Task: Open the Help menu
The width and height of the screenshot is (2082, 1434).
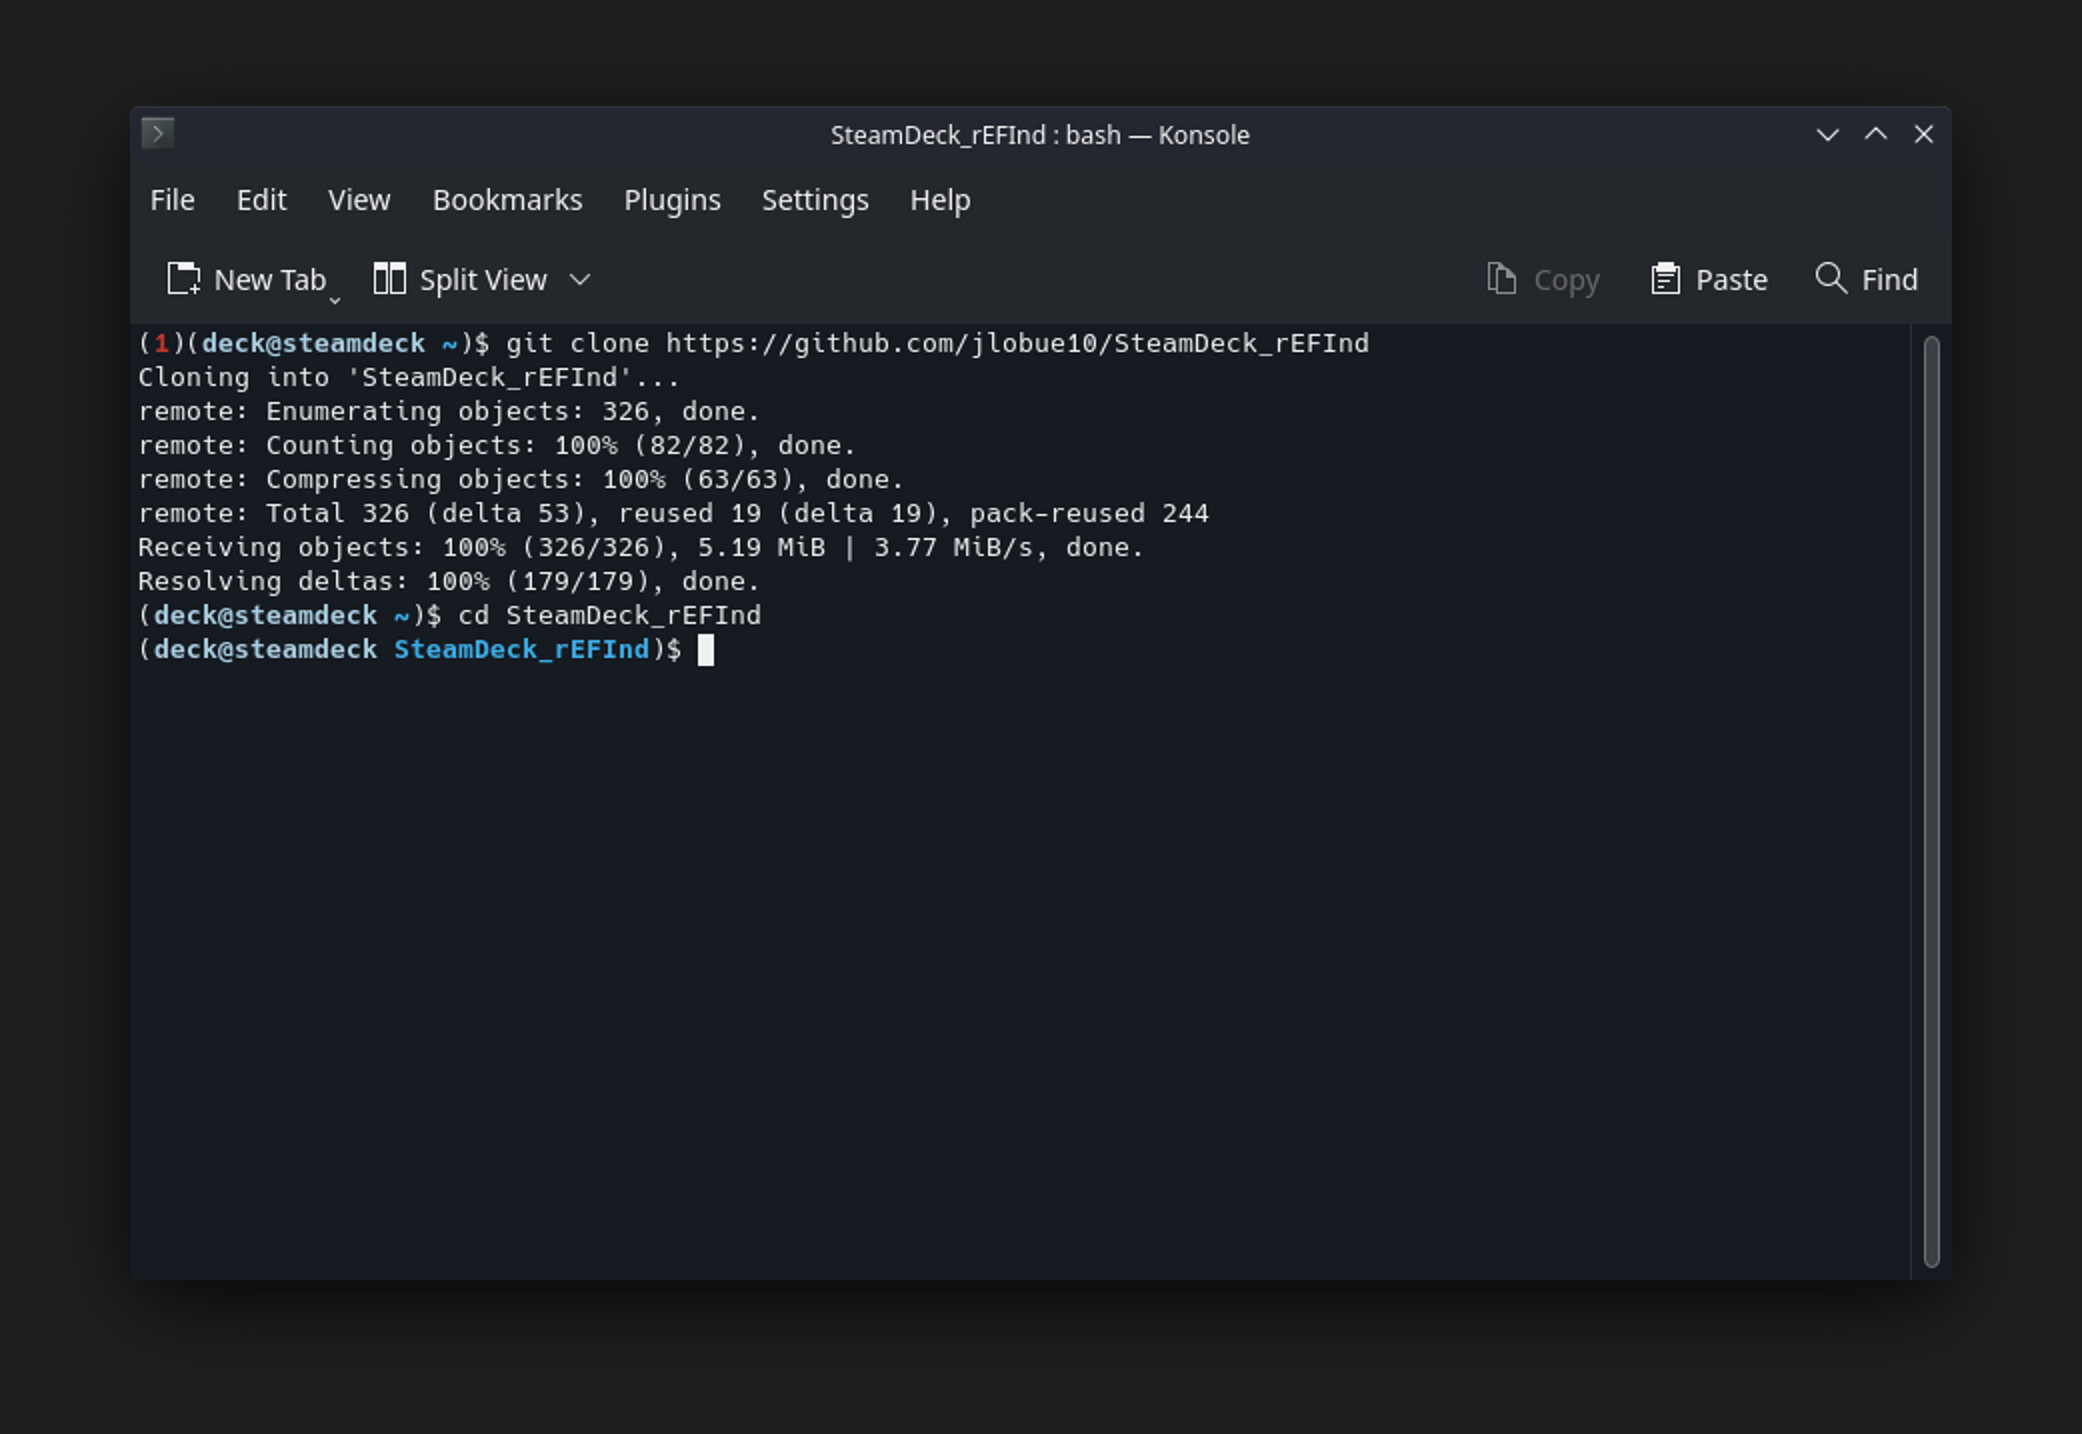Action: click(940, 200)
